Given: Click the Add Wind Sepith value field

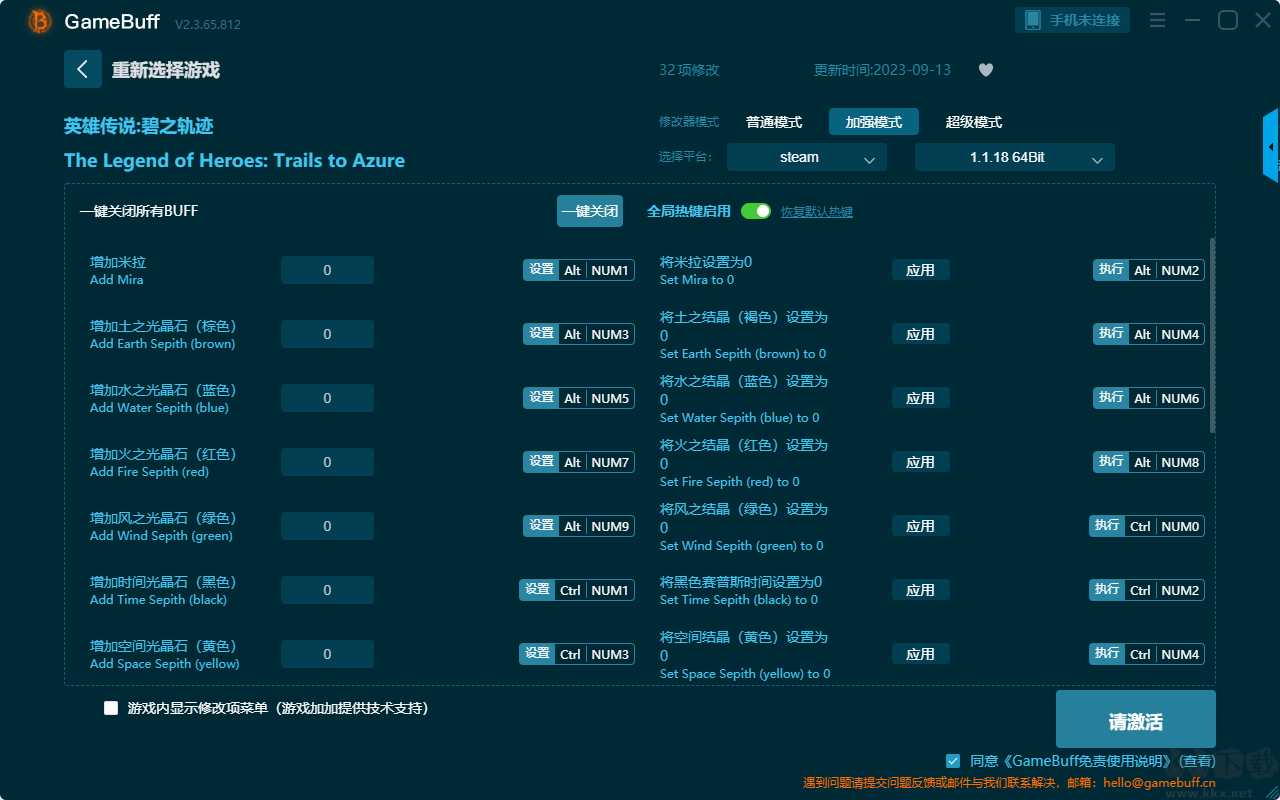Looking at the screenshot, I should [327, 526].
